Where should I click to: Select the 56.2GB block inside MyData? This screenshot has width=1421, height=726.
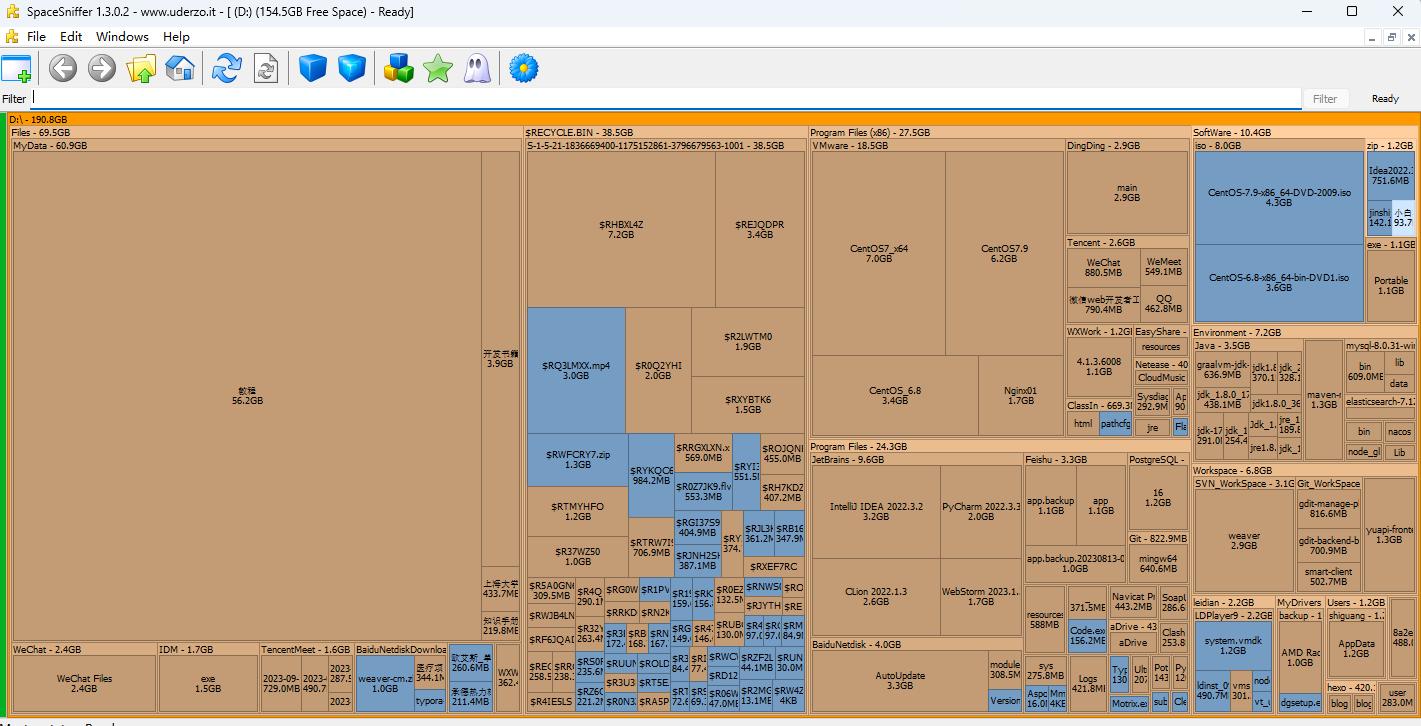(x=246, y=396)
